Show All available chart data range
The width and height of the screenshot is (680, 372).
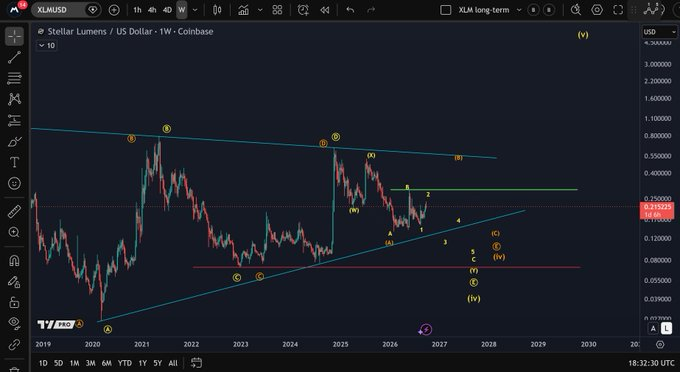pyautogui.click(x=173, y=363)
